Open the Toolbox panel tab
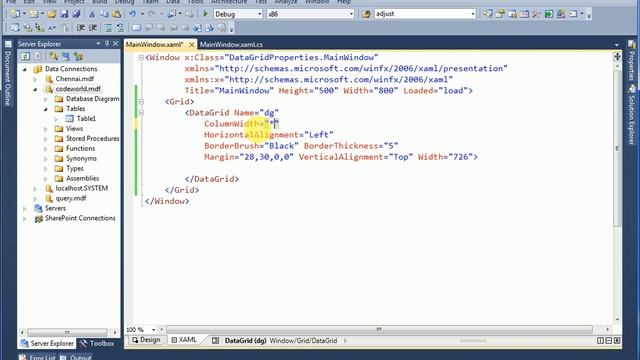 [x=98, y=344]
